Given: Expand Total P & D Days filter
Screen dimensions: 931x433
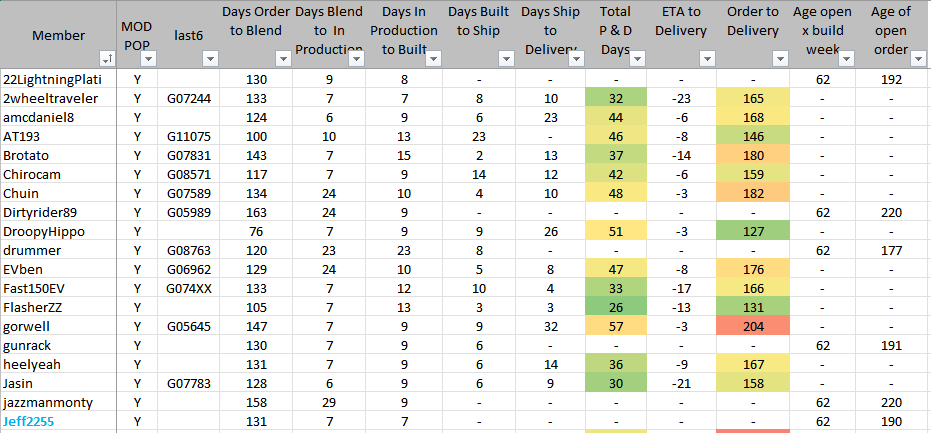Looking at the screenshot, I should (x=636, y=59).
